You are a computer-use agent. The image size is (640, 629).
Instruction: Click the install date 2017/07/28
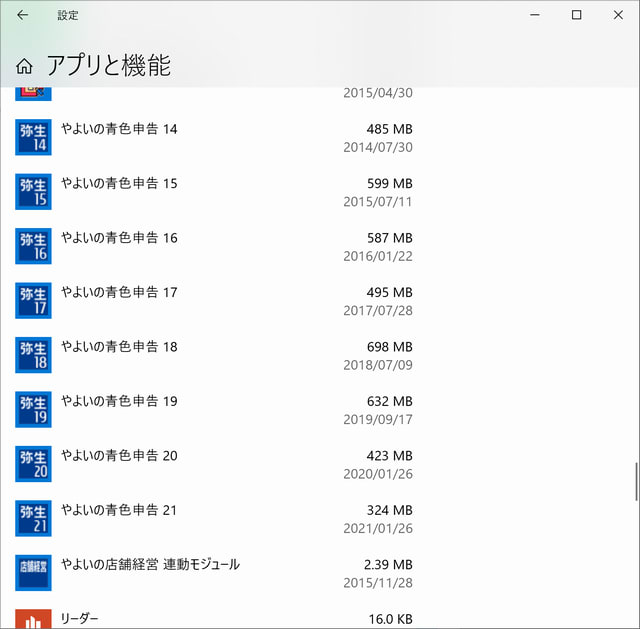pos(378,311)
